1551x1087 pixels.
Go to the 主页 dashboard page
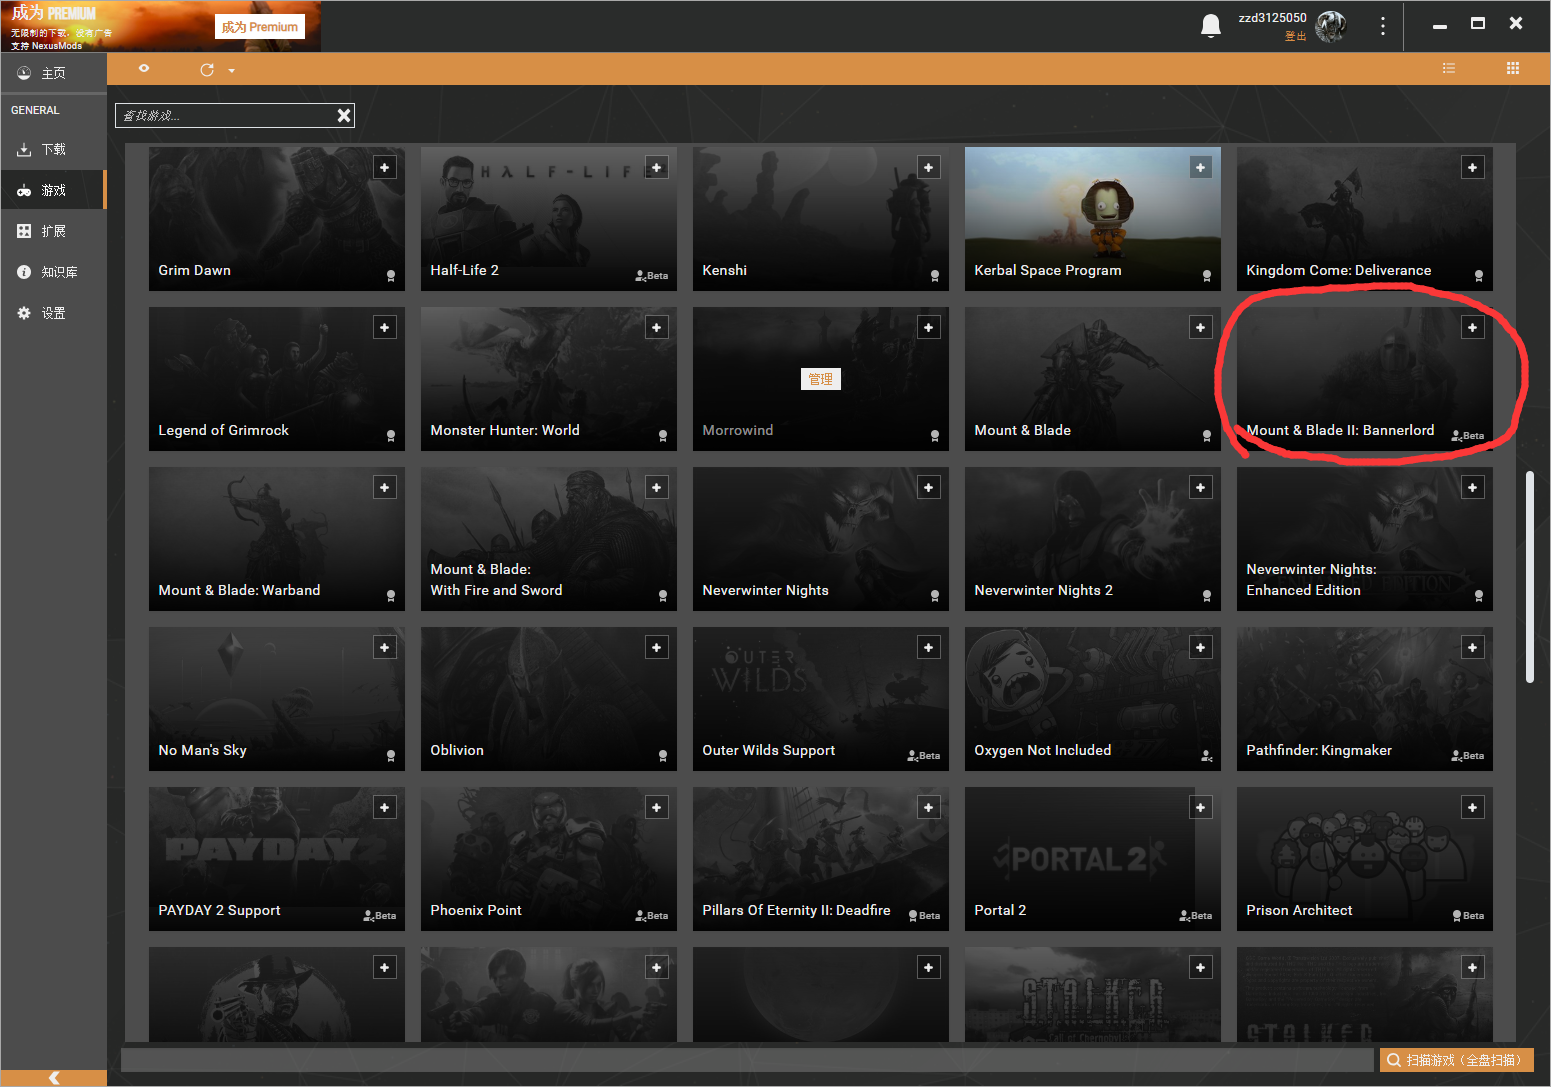pos(53,73)
